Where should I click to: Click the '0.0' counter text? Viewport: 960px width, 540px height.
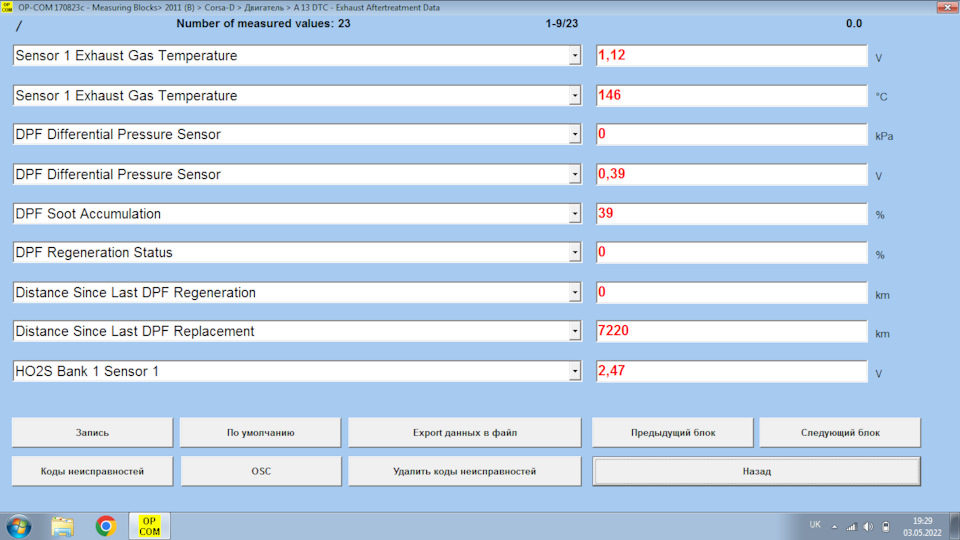(x=853, y=23)
